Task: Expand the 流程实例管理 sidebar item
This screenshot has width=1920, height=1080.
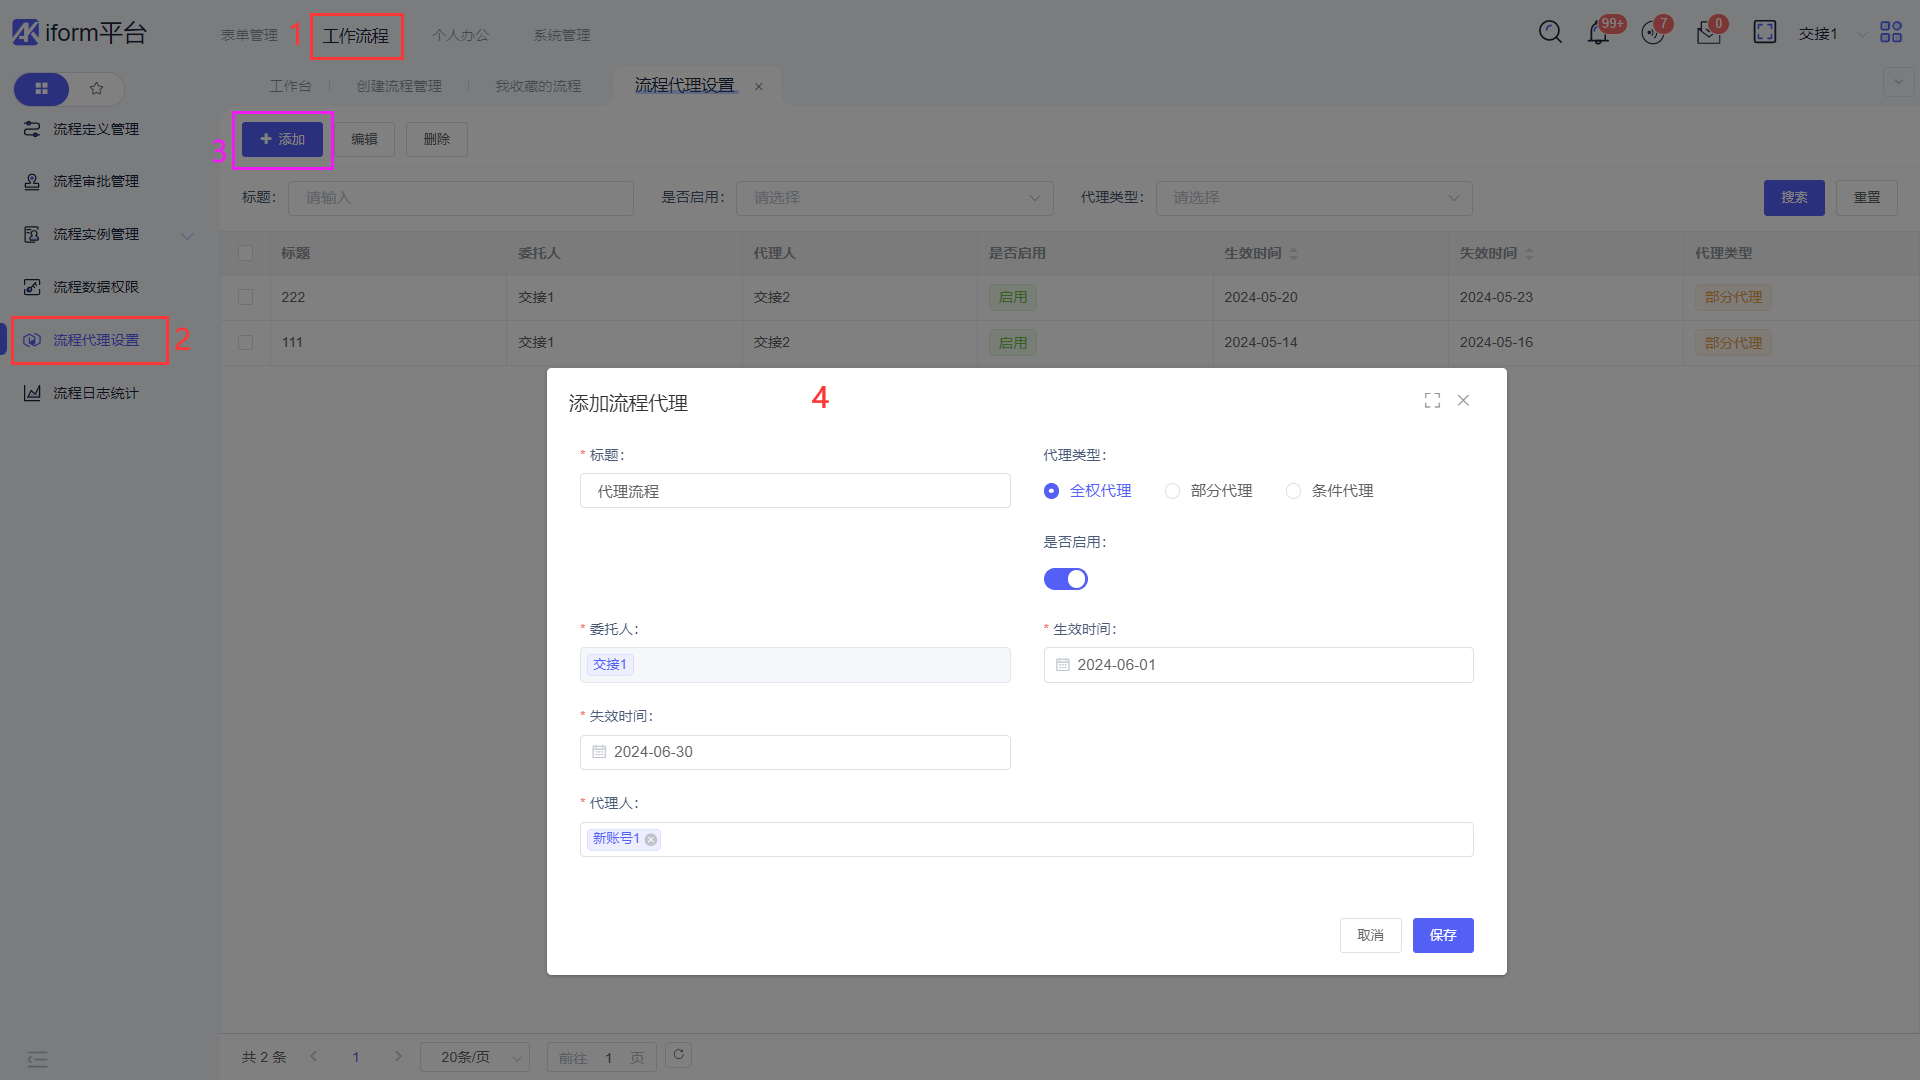Action: tap(96, 234)
